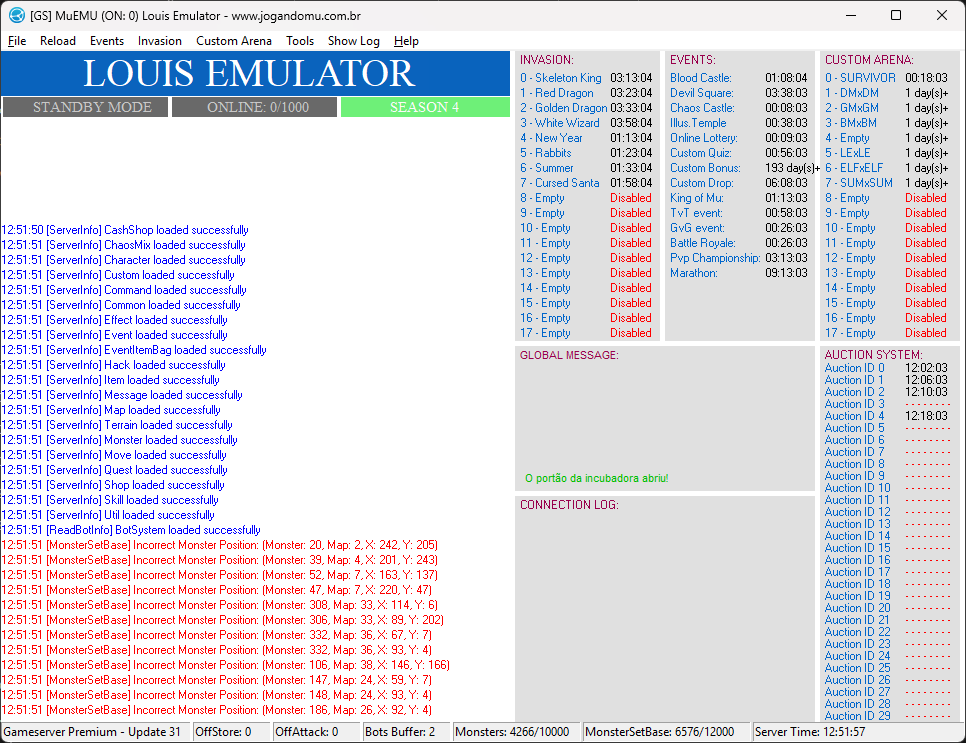Click the 'CashShop loaded successfully' log line
The height and width of the screenshot is (743, 966).
coord(125,230)
